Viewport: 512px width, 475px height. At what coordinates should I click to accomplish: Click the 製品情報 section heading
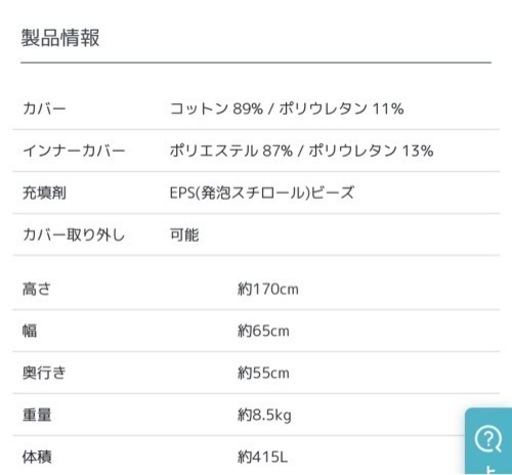click(60, 37)
